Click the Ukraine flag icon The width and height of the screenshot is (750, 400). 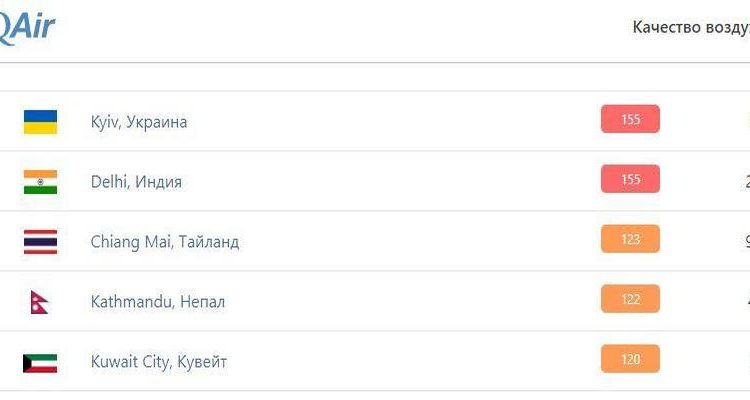[40, 122]
